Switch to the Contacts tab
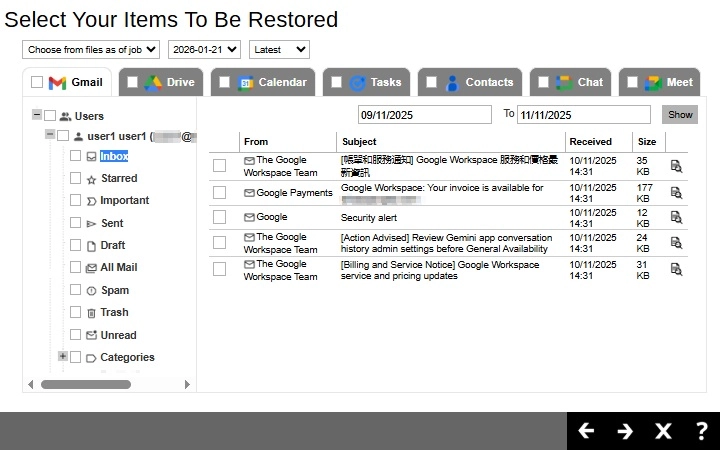This screenshot has height=450, width=720. click(470, 82)
